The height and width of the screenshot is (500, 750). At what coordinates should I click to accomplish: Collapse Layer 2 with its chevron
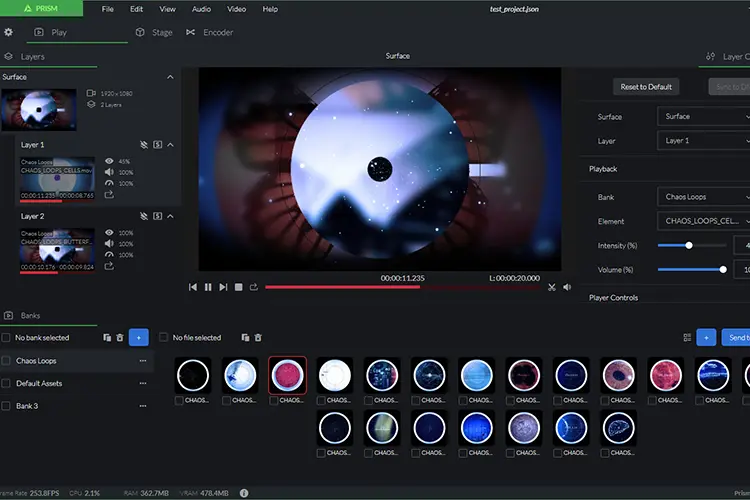(171, 216)
